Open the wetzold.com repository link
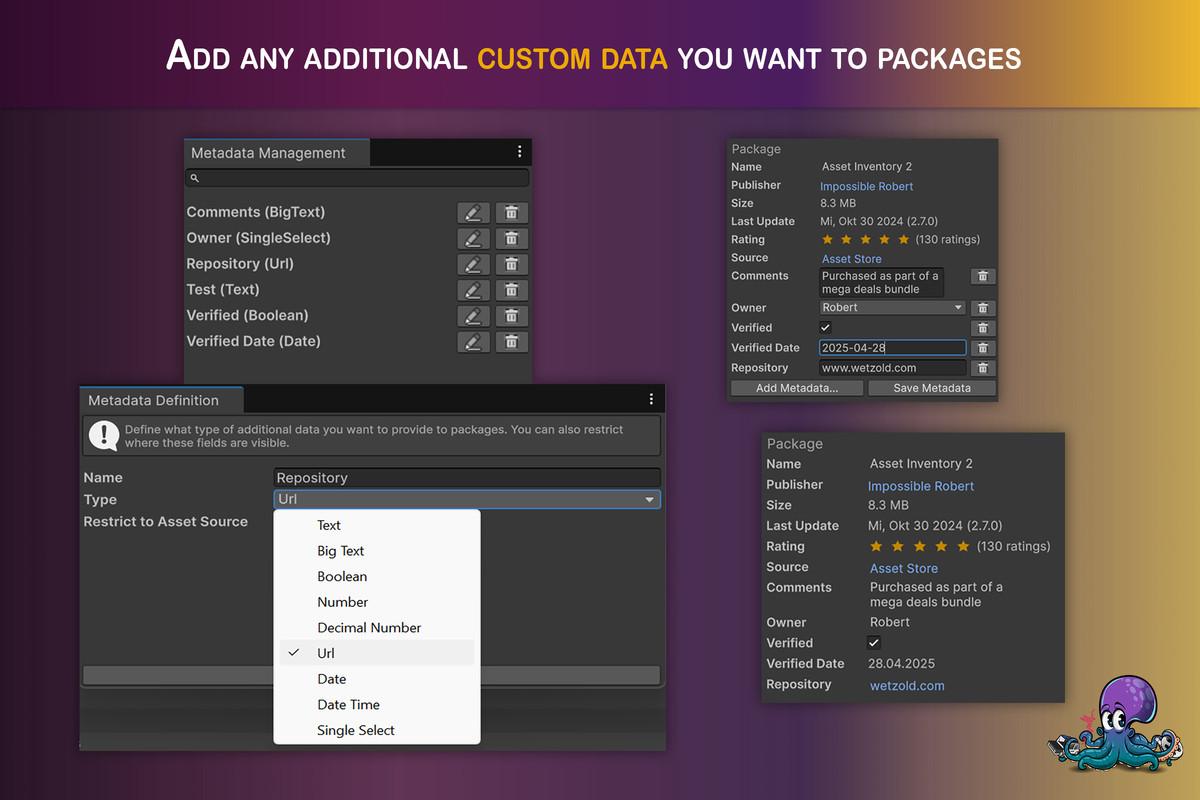The height and width of the screenshot is (800, 1200). pos(906,685)
